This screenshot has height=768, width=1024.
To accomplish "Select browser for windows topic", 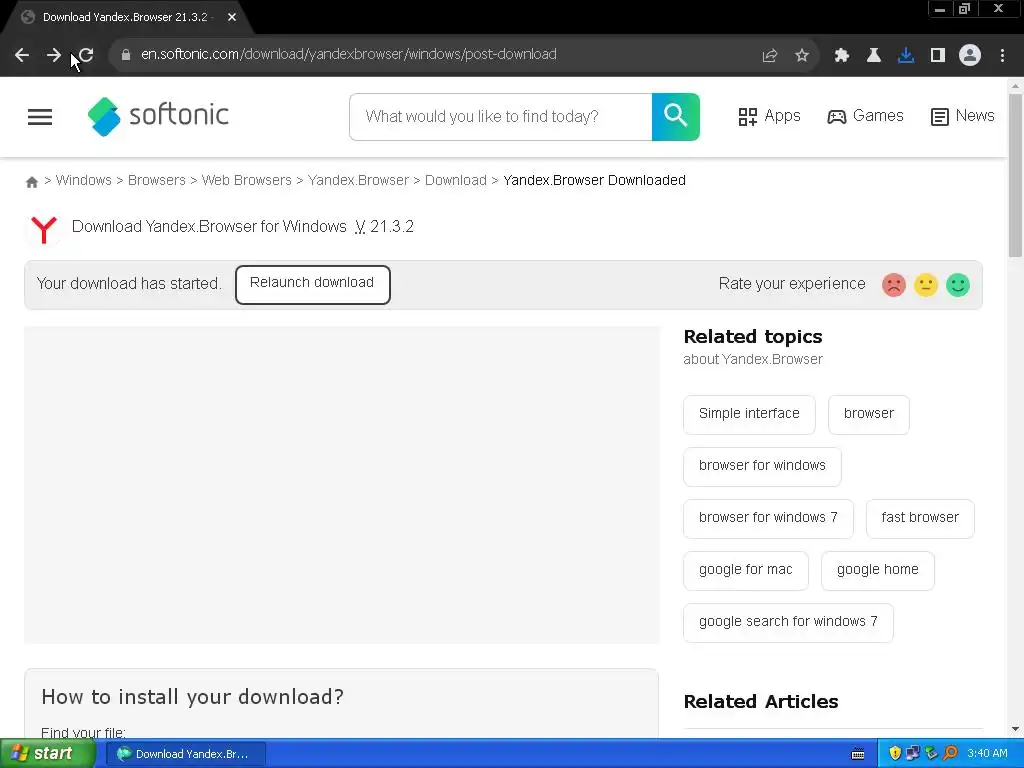I will (762, 466).
